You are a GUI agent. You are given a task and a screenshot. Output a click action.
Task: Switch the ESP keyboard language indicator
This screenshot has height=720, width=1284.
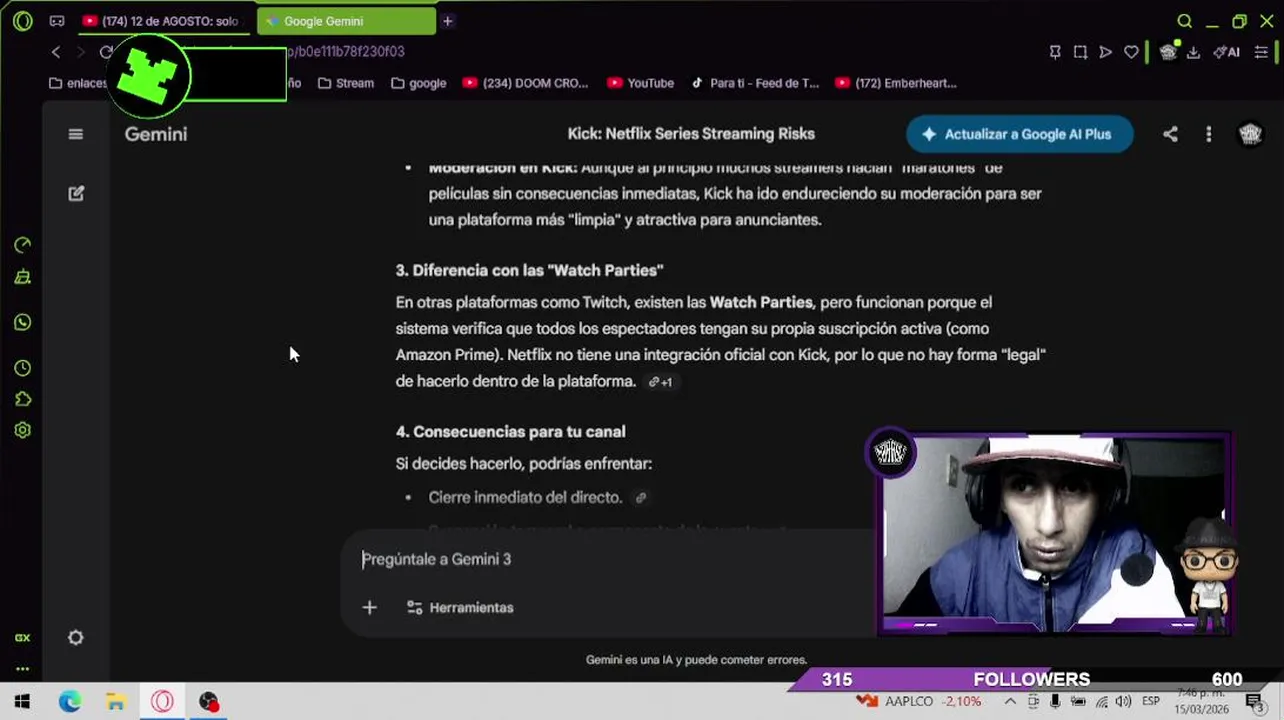coord(1151,702)
